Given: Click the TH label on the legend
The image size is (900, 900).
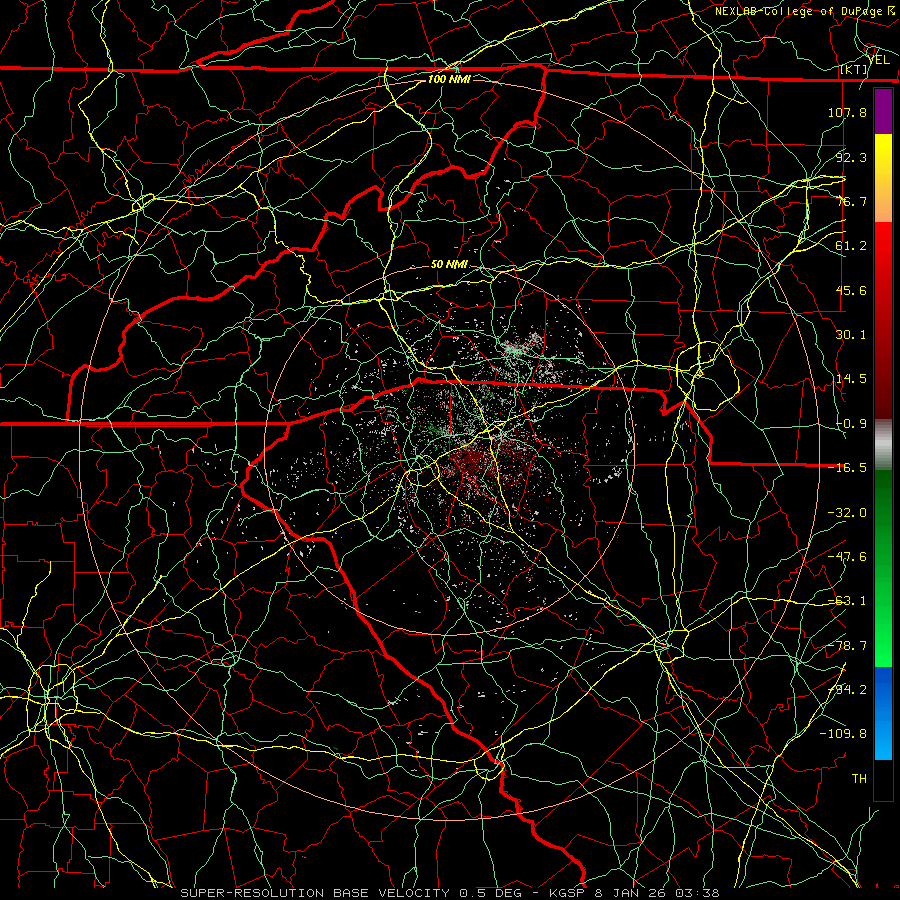Looking at the screenshot, I should (x=859, y=779).
